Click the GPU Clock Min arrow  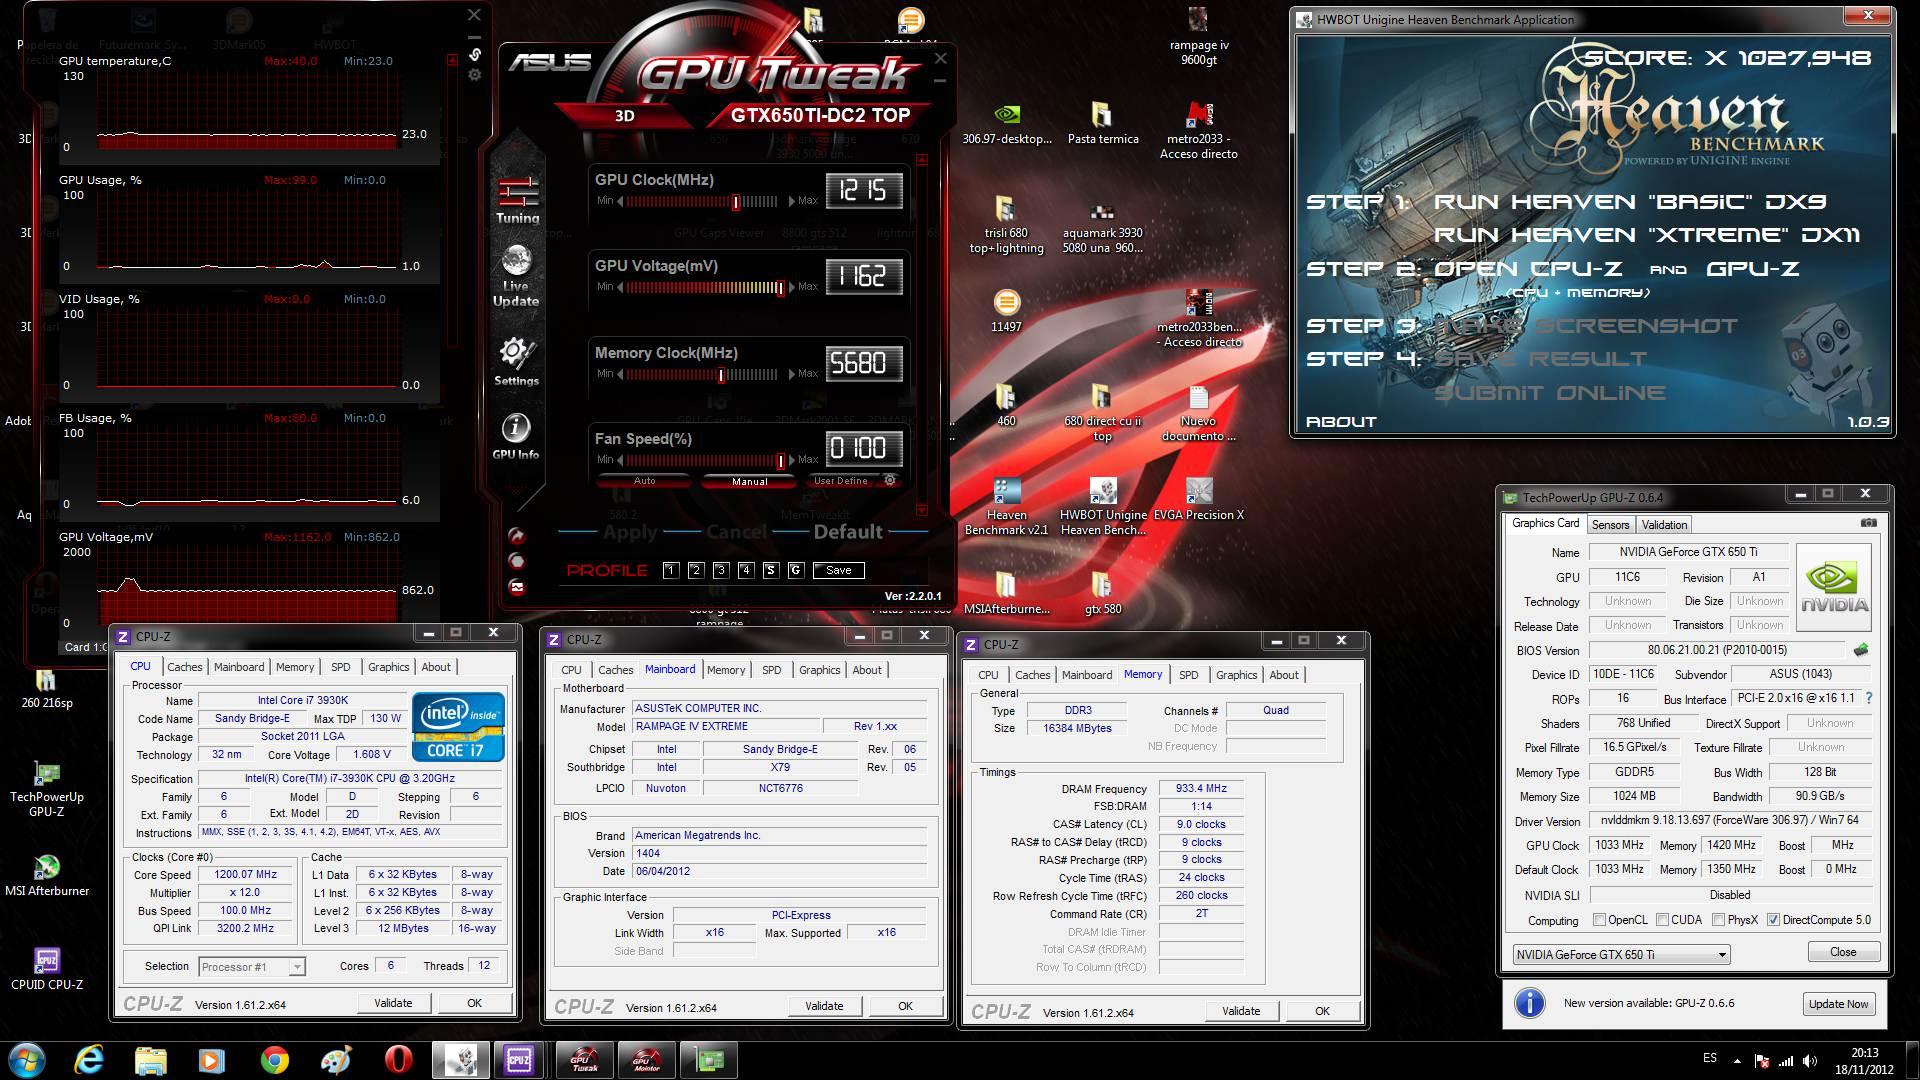click(x=620, y=201)
